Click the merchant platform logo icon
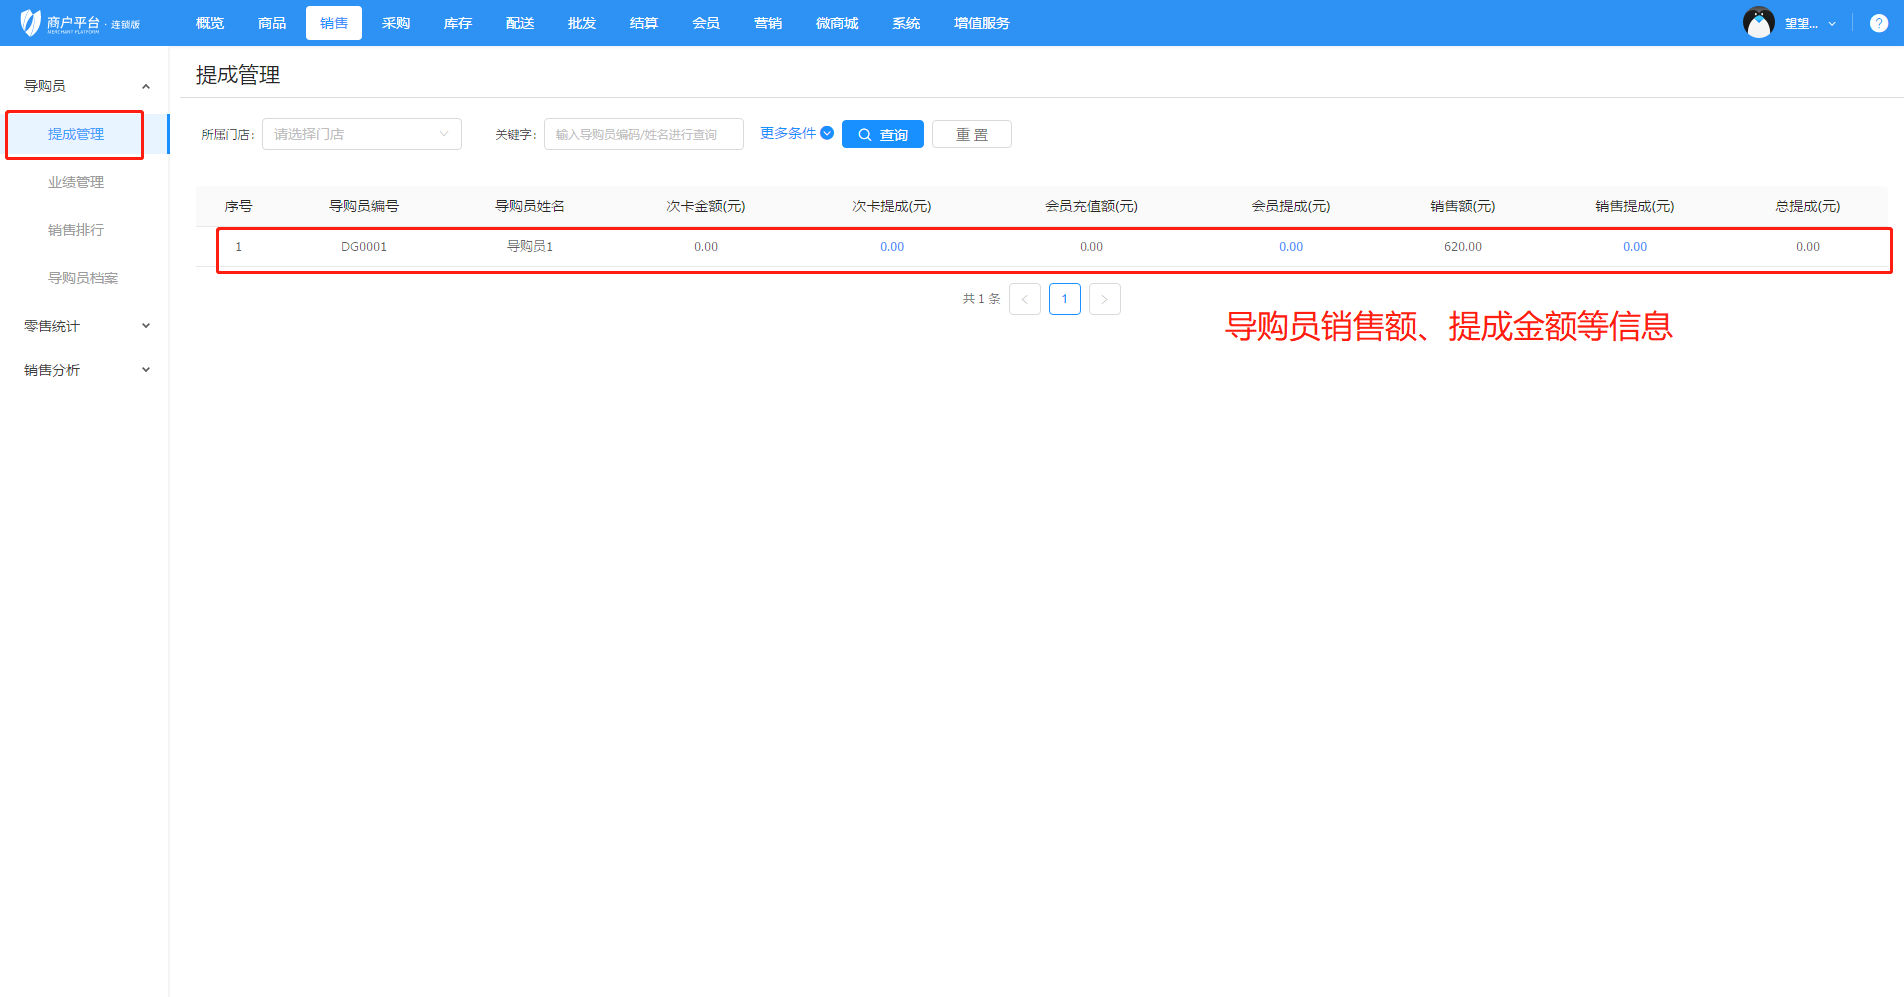This screenshot has width=1904, height=997. 30,22
